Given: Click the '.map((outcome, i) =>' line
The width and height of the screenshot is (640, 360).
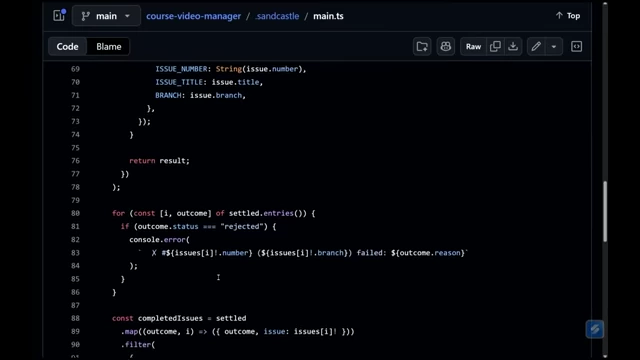Looking at the screenshot, I should click(x=238, y=331).
